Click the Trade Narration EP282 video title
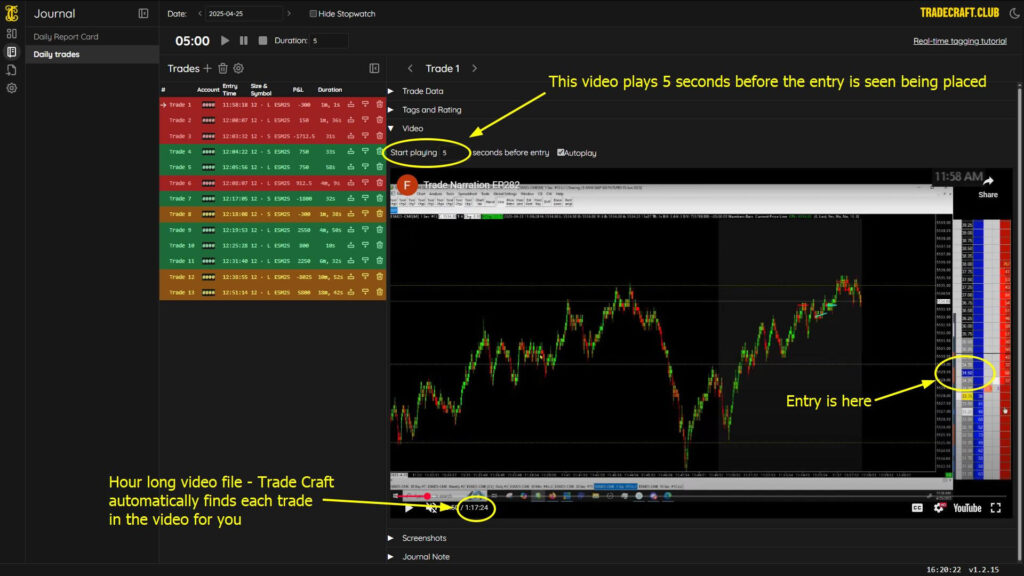Screen dimensions: 1024x576 click(472, 185)
